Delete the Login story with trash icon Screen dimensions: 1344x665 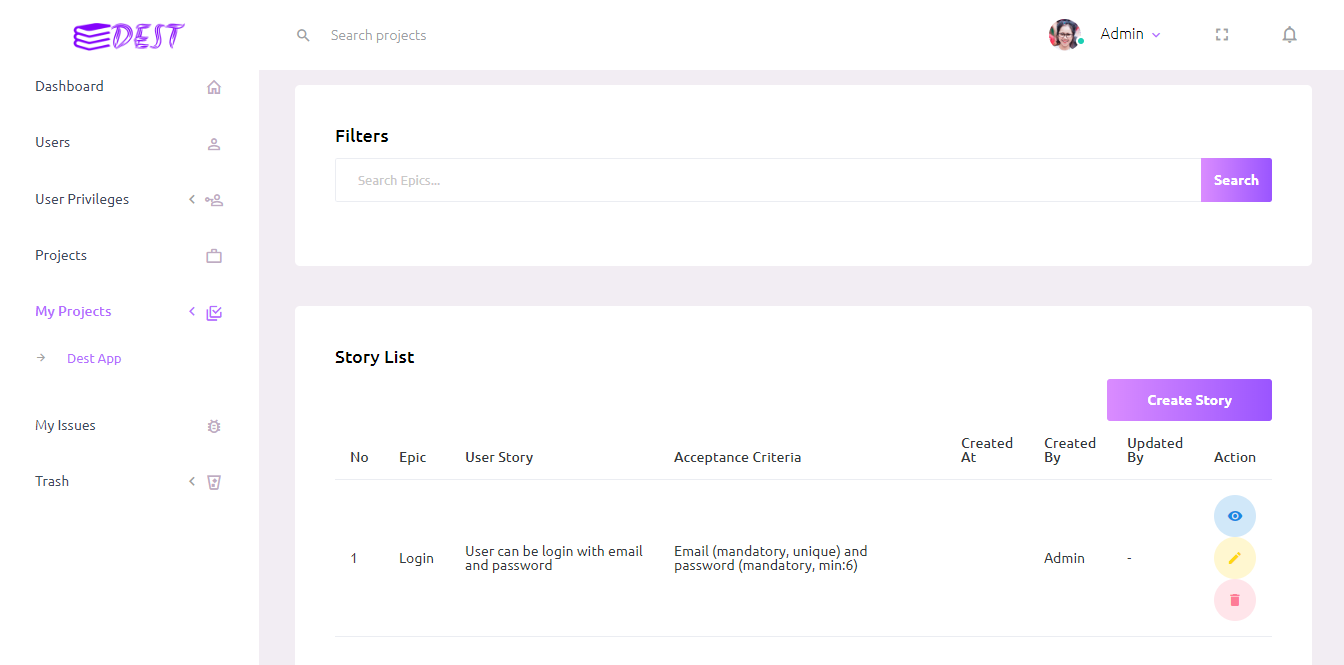point(1235,600)
